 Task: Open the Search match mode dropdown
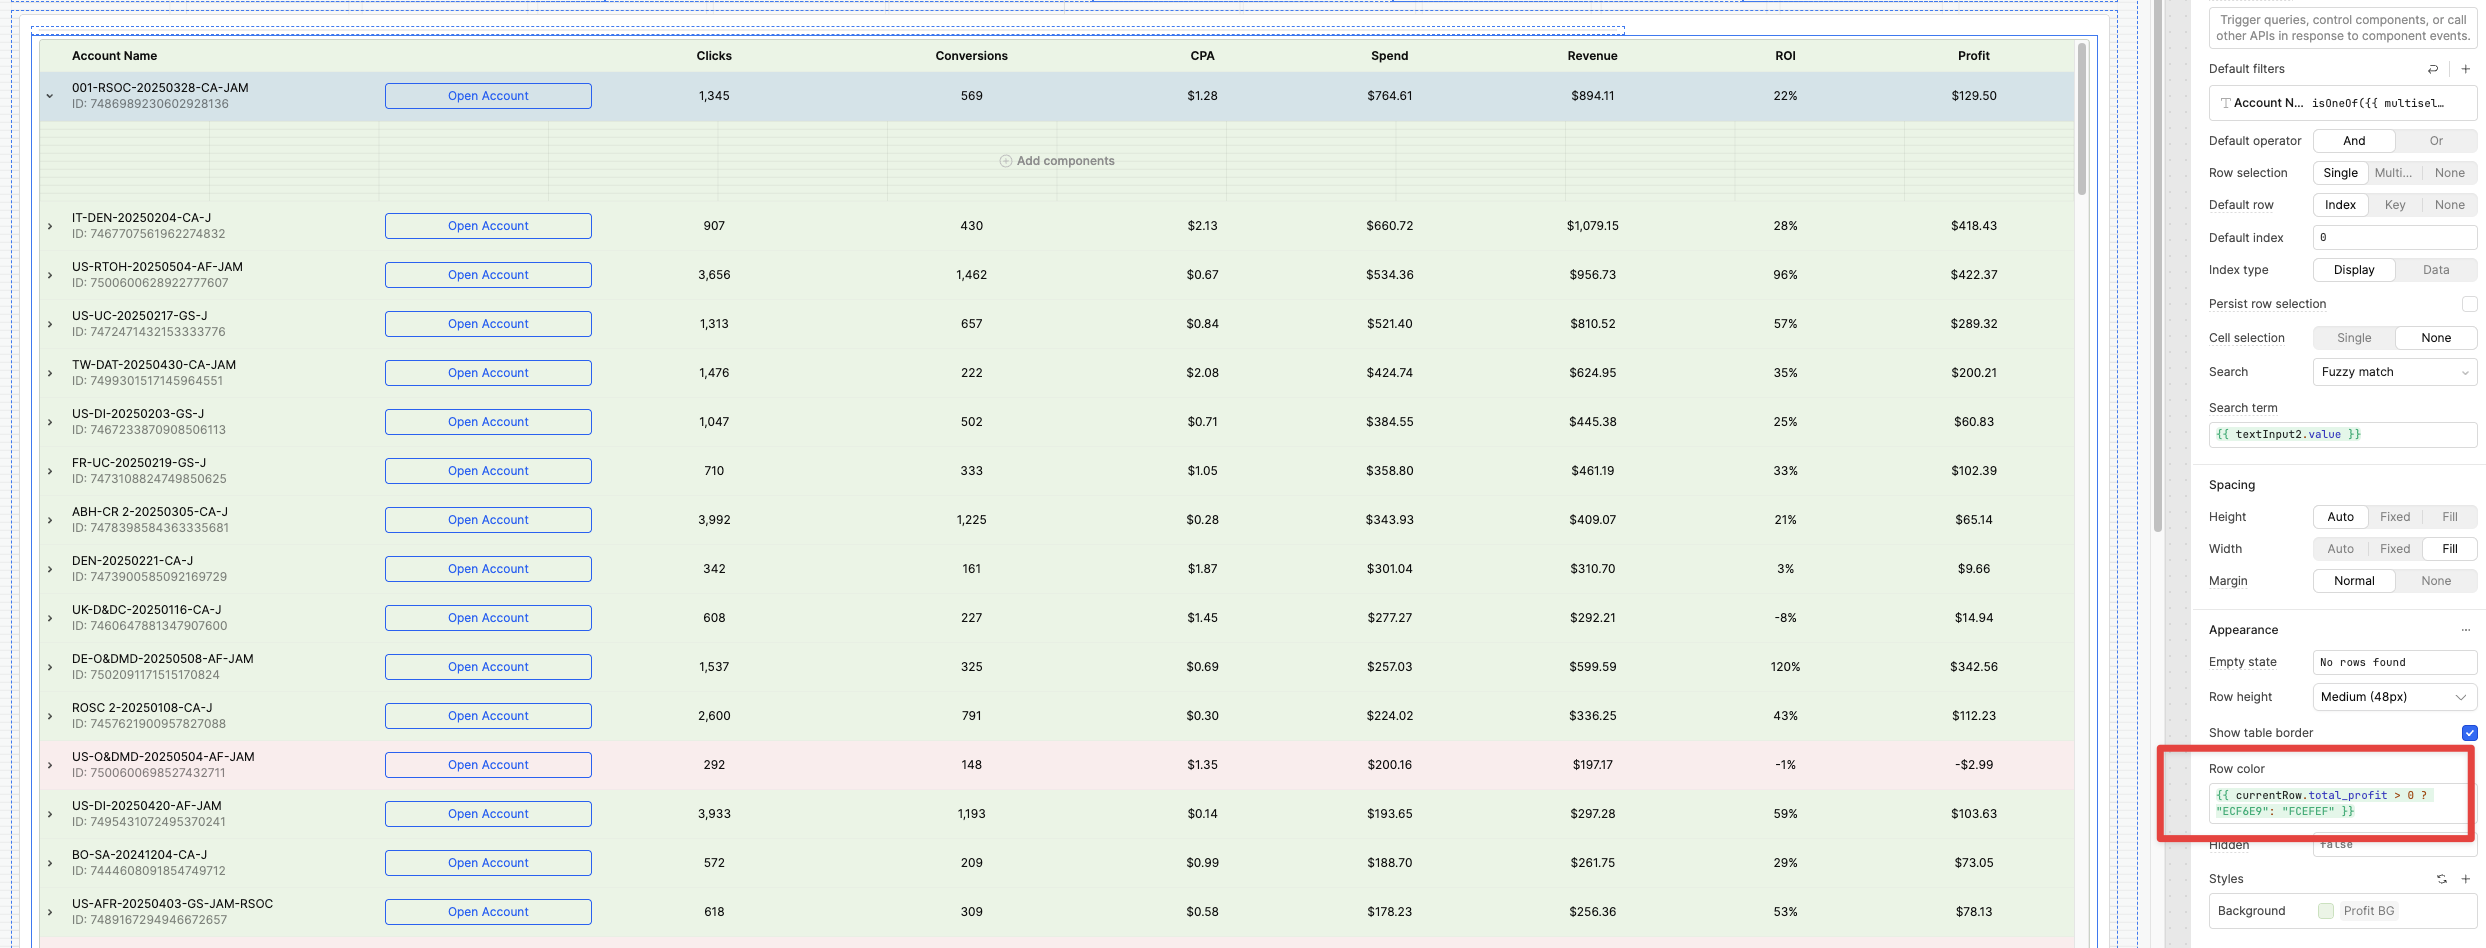tap(2394, 371)
